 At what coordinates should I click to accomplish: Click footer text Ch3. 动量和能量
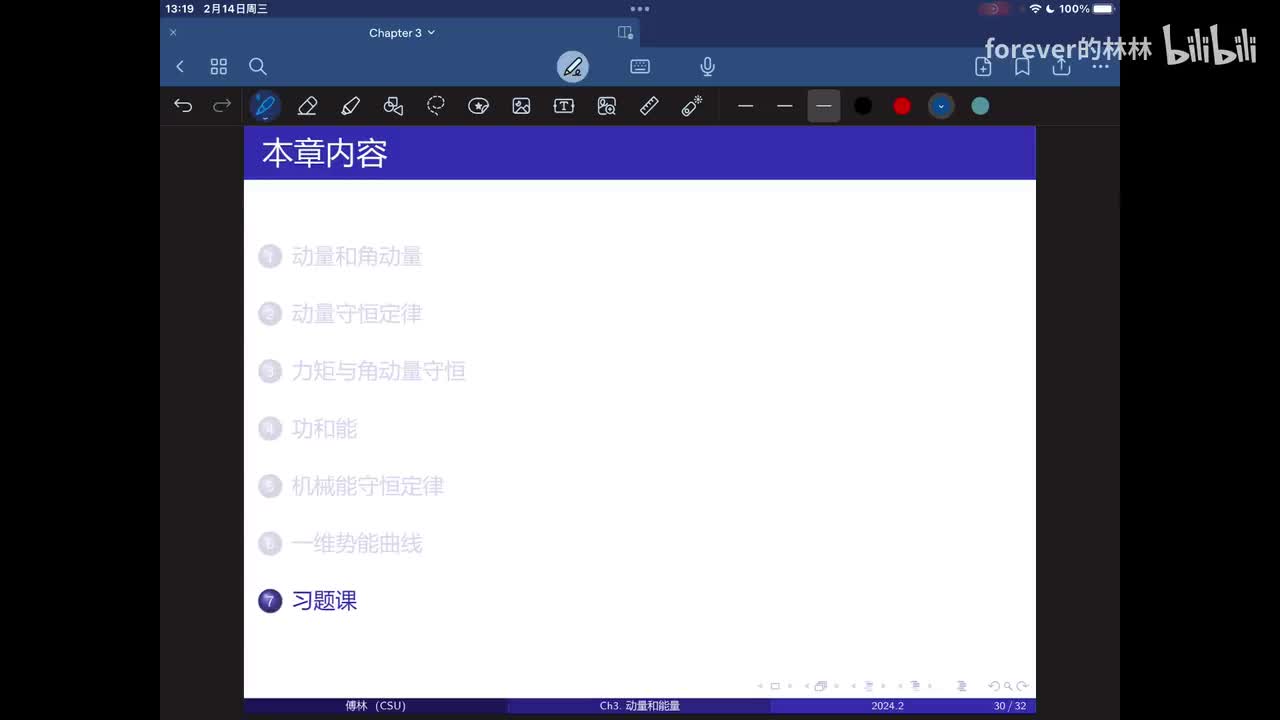640,706
